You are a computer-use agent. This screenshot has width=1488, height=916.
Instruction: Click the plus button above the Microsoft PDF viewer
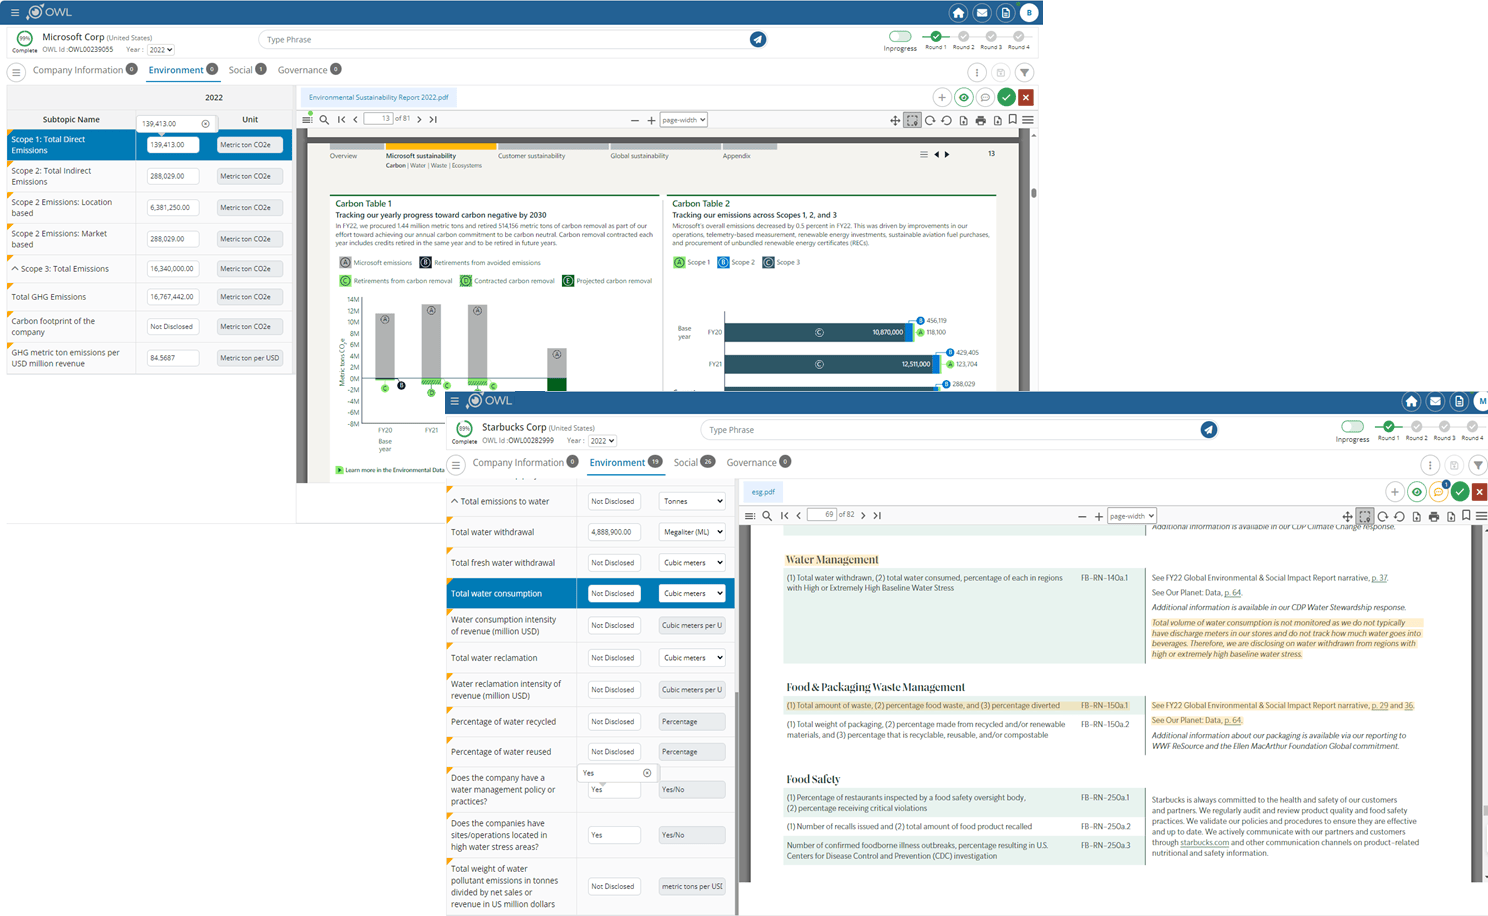(942, 97)
